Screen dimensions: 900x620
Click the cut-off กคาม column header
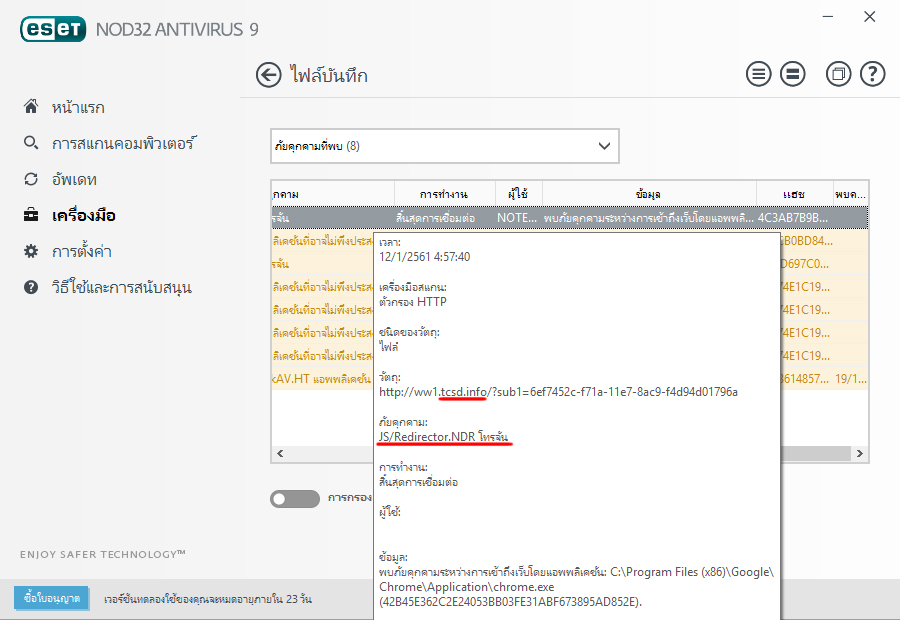(x=333, y=194)
